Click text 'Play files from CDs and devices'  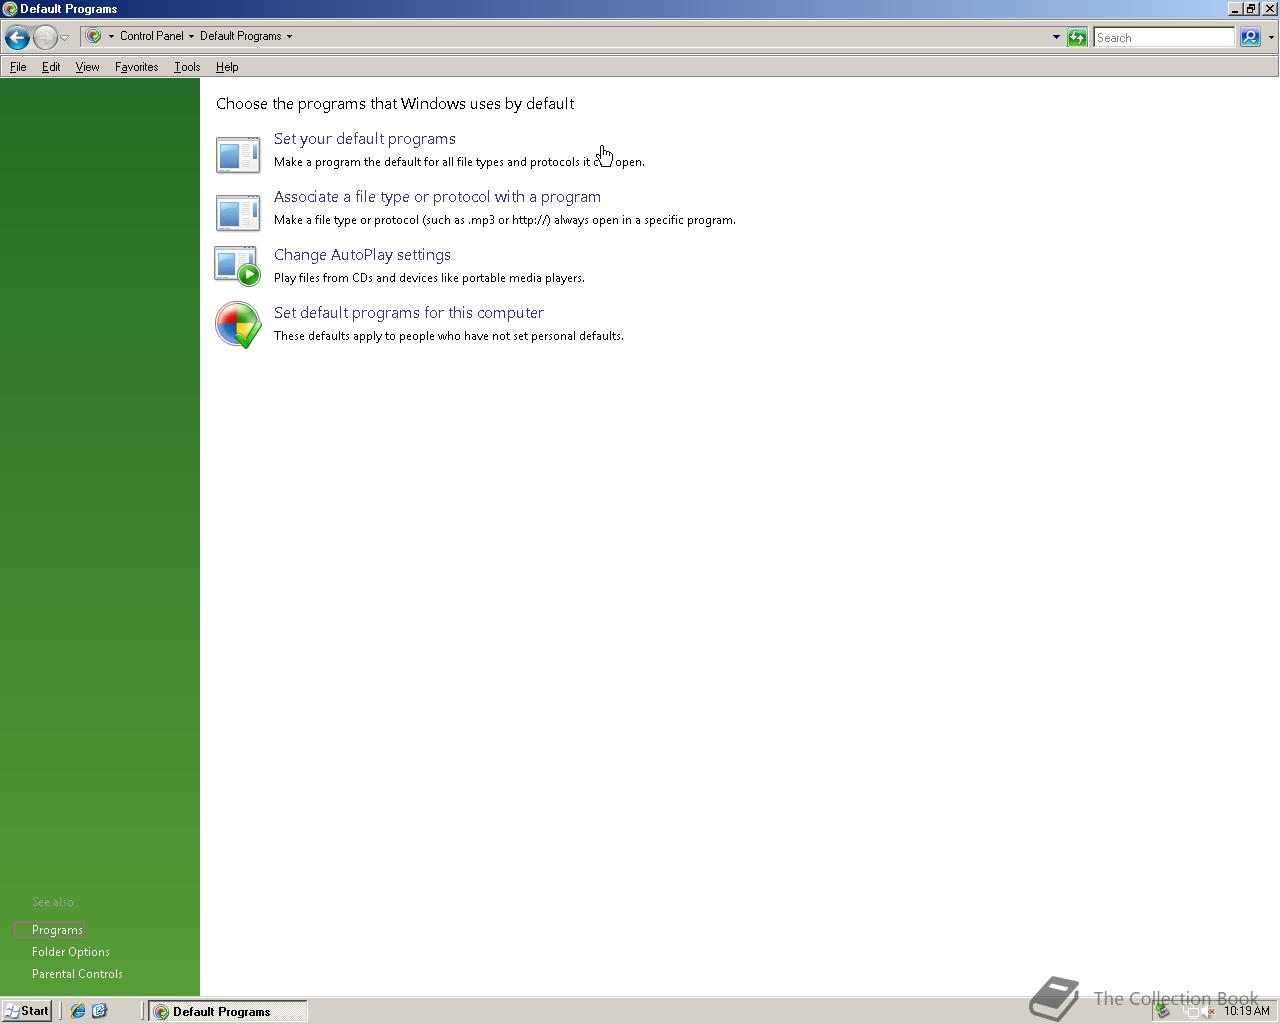coord(359,278)
